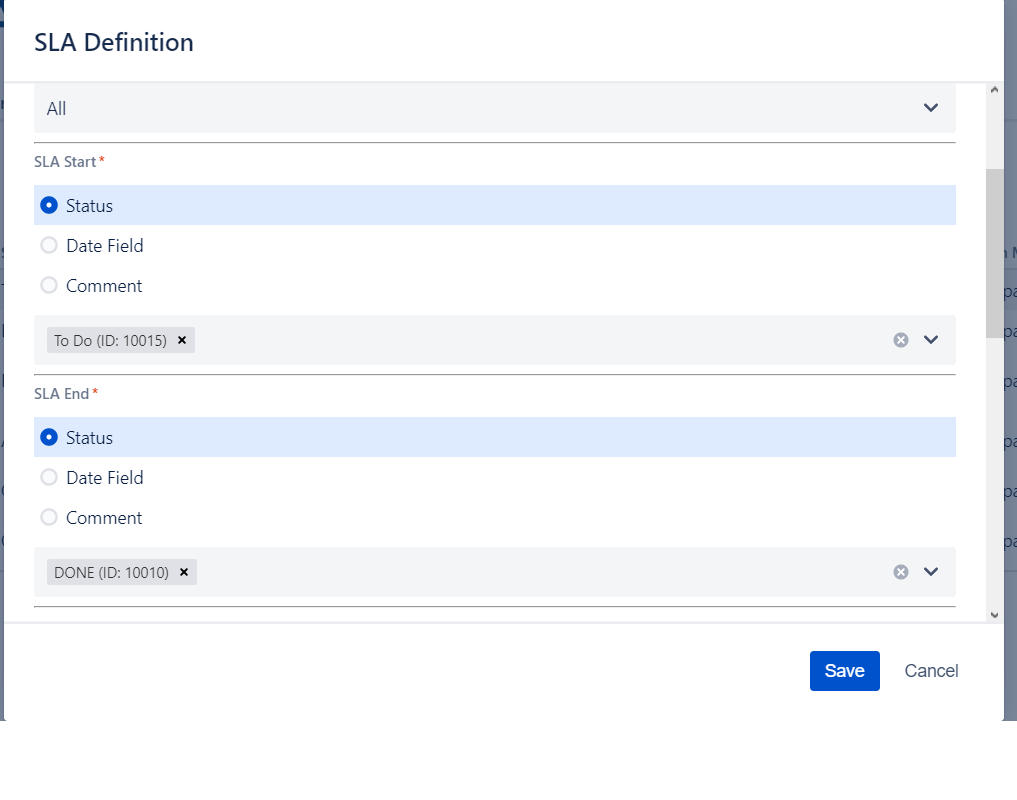Expand the "All" filter dropdown
Viewport: 1017px width, 800px height.
point(930,107)
